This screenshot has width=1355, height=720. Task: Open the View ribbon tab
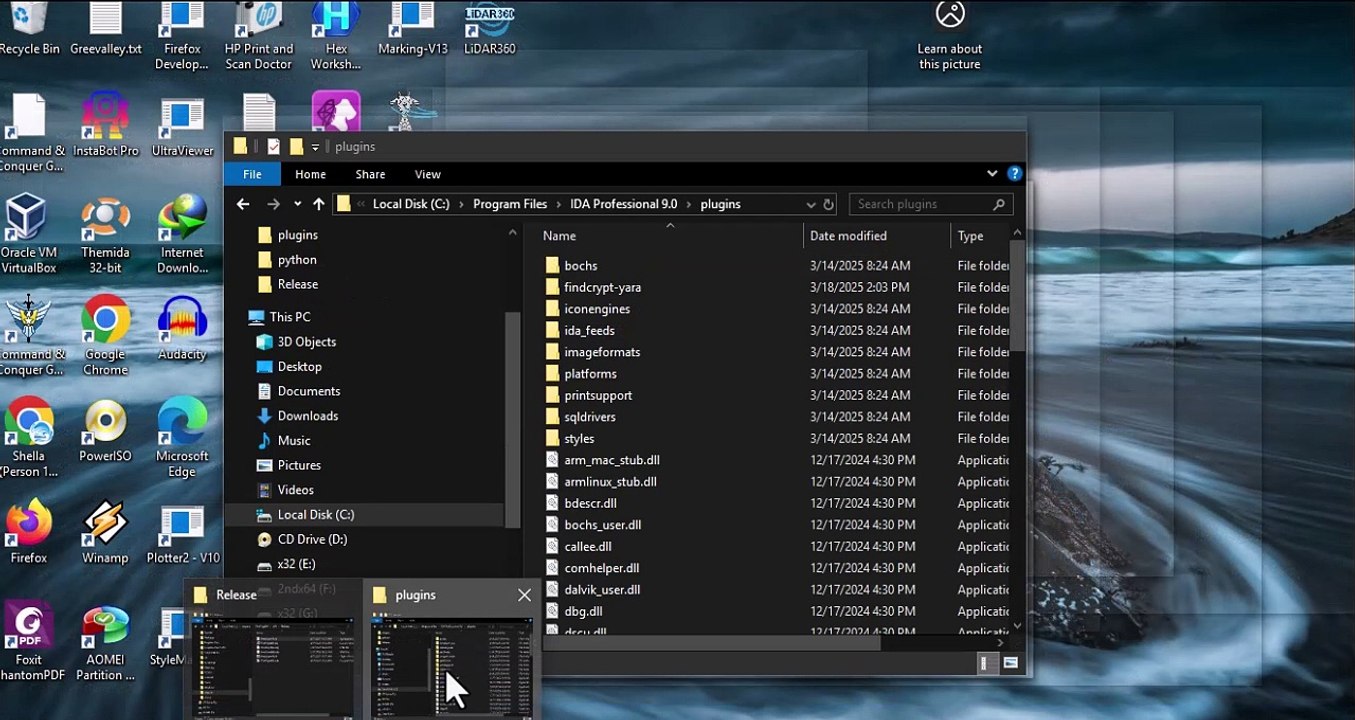point(427,174)
